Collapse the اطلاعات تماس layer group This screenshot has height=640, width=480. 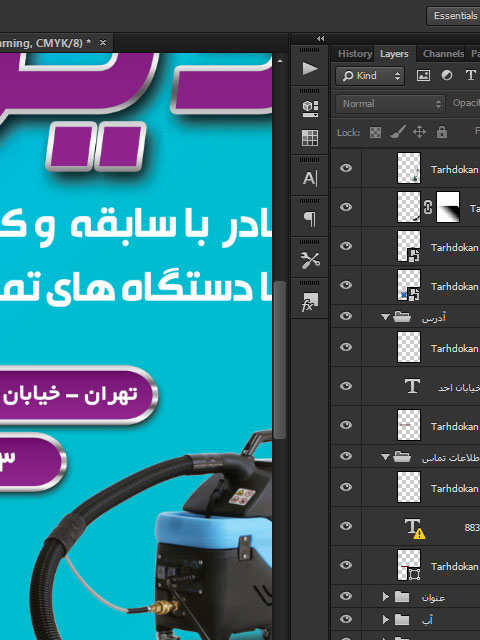point(385,457)
